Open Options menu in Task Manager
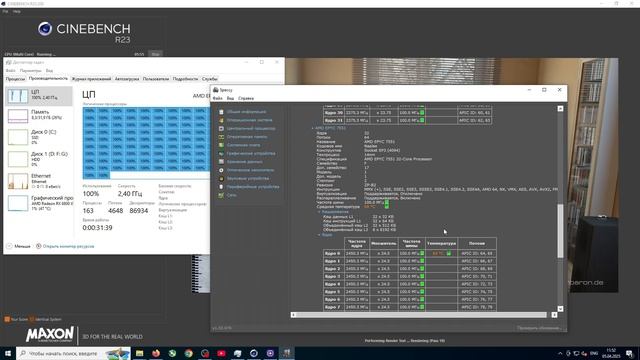The width and height of the screenshot is (640, 360). (x=30, y=71)
